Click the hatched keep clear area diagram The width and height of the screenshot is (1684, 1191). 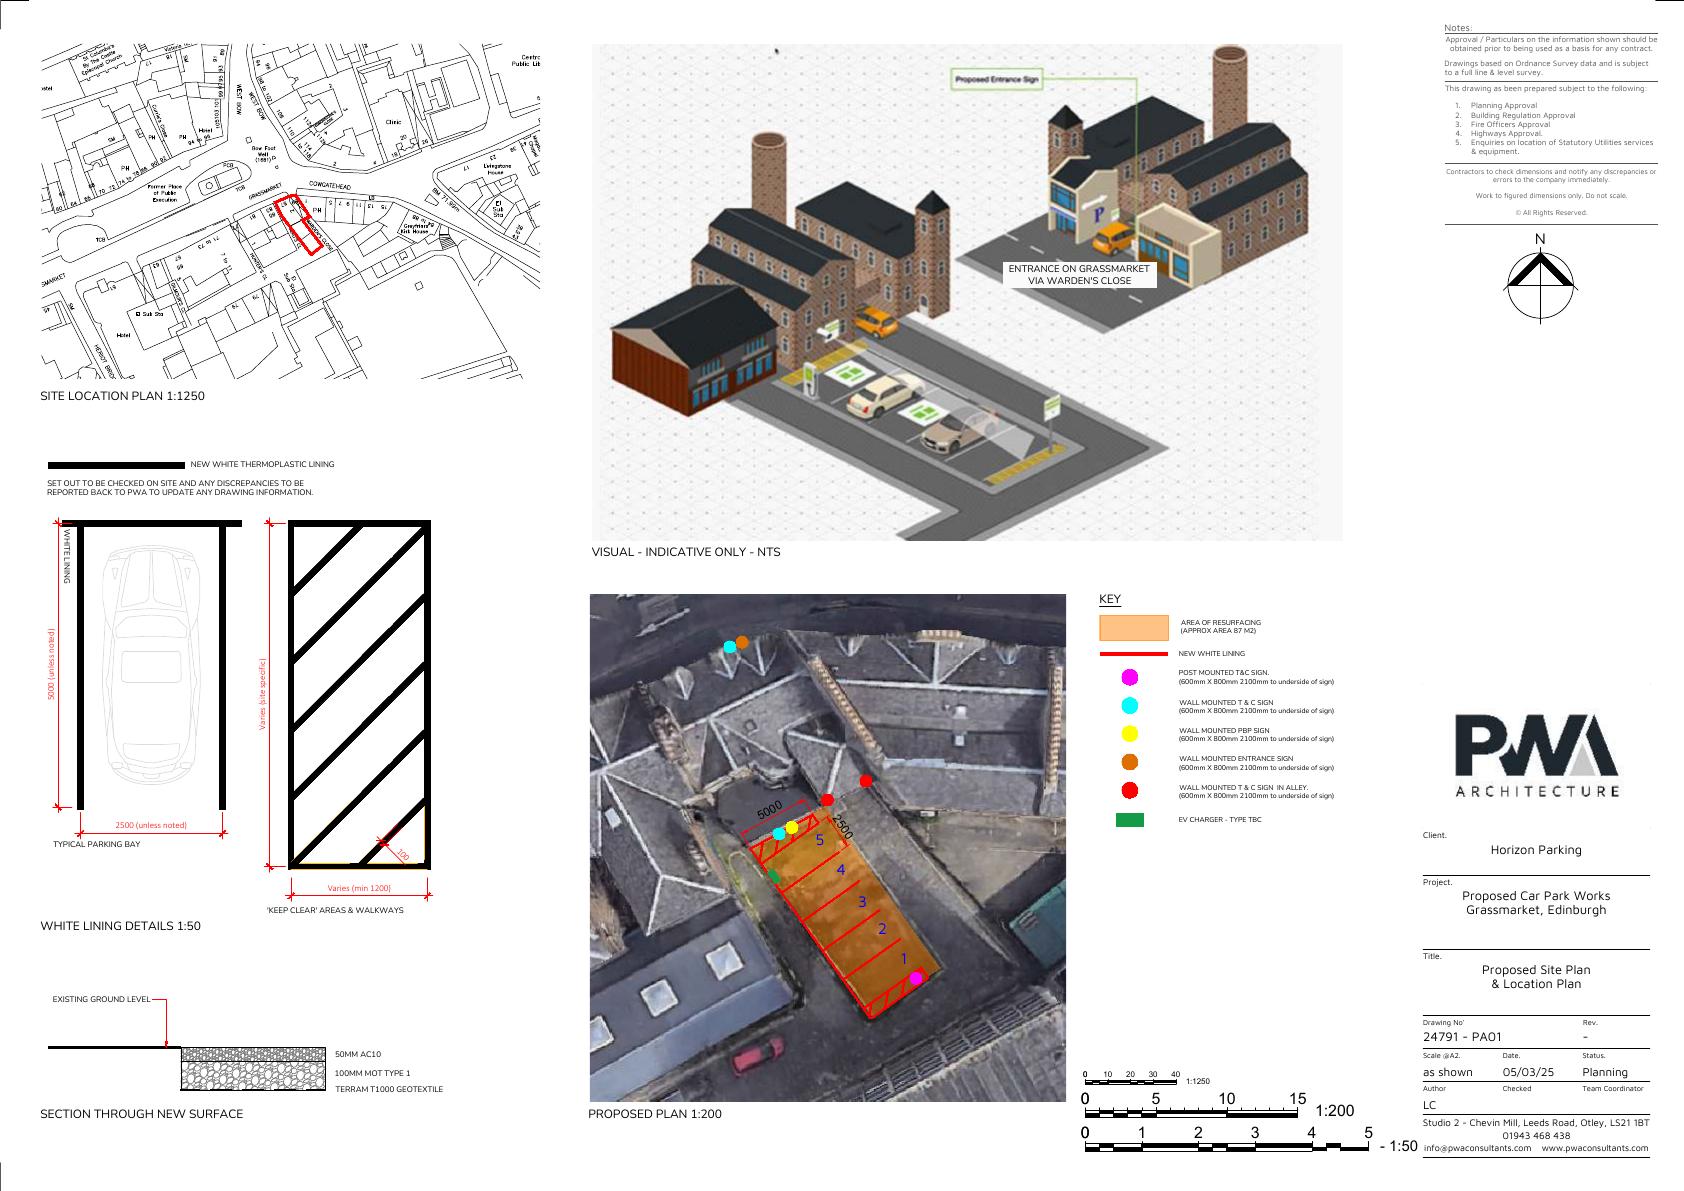click(x=359, y=694)
